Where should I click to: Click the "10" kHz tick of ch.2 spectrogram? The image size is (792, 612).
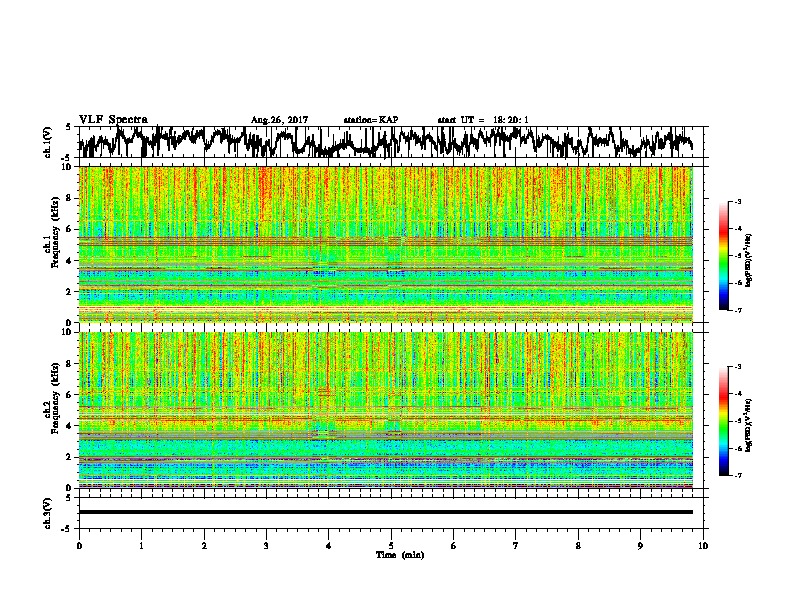pos(67,332)
